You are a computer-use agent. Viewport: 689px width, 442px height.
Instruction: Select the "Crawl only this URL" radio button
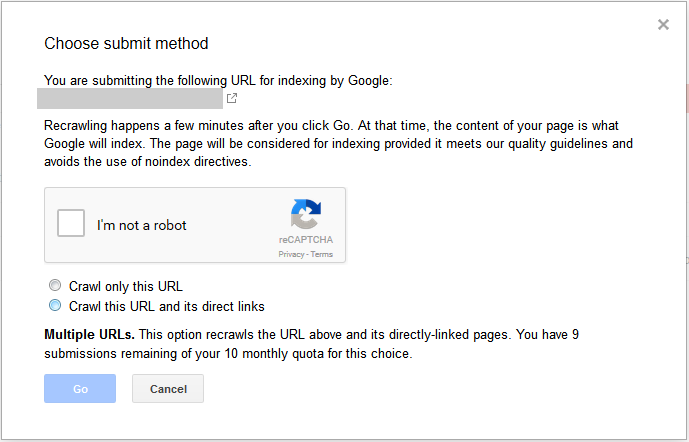click(x=55, y=286)
